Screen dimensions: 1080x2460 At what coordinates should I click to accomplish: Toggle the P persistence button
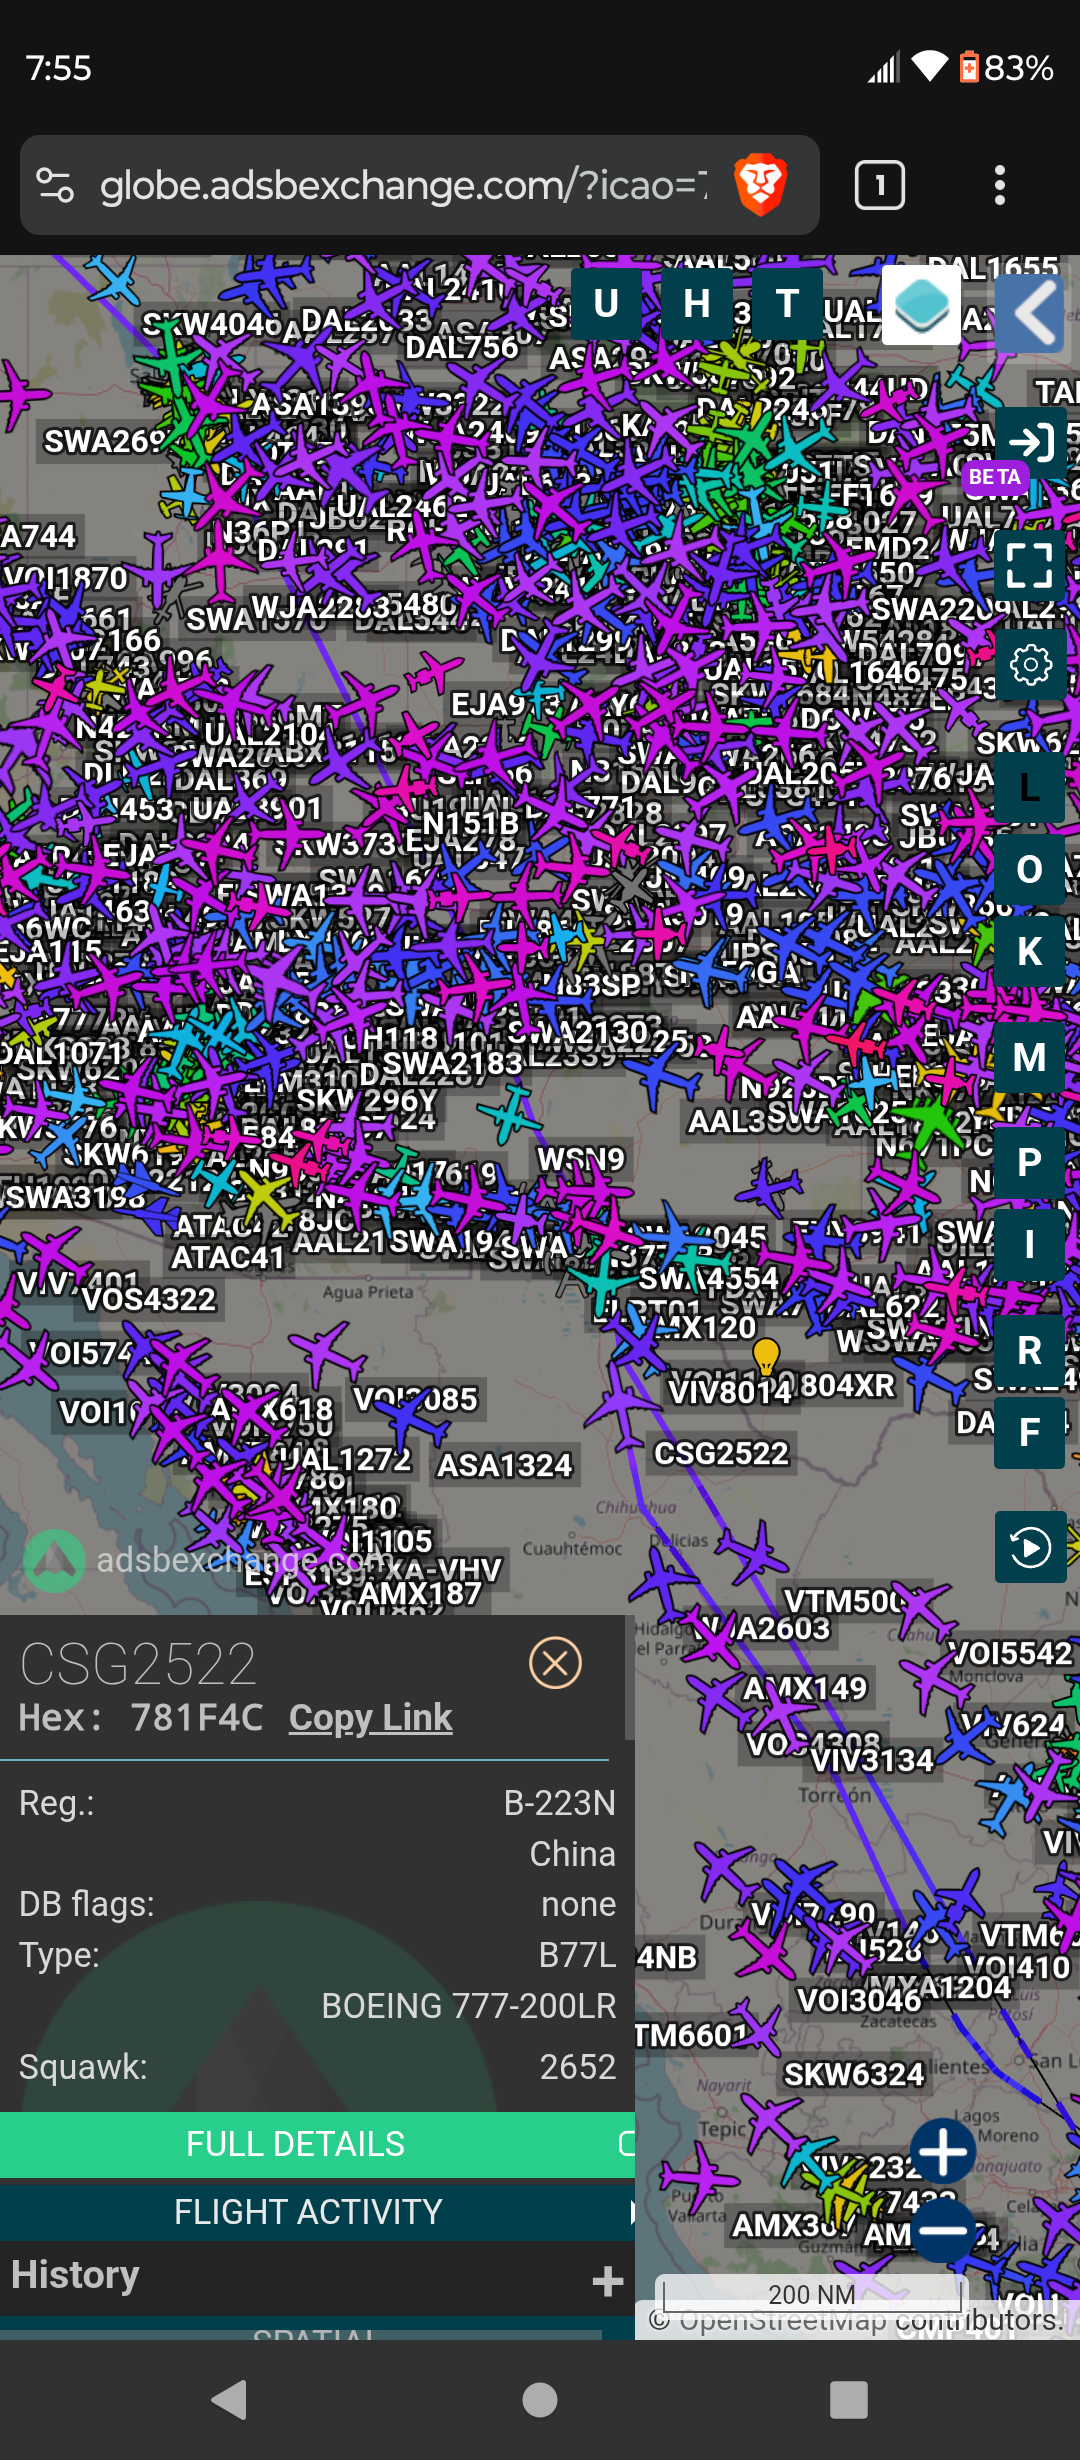[x=1030, y=1163]
